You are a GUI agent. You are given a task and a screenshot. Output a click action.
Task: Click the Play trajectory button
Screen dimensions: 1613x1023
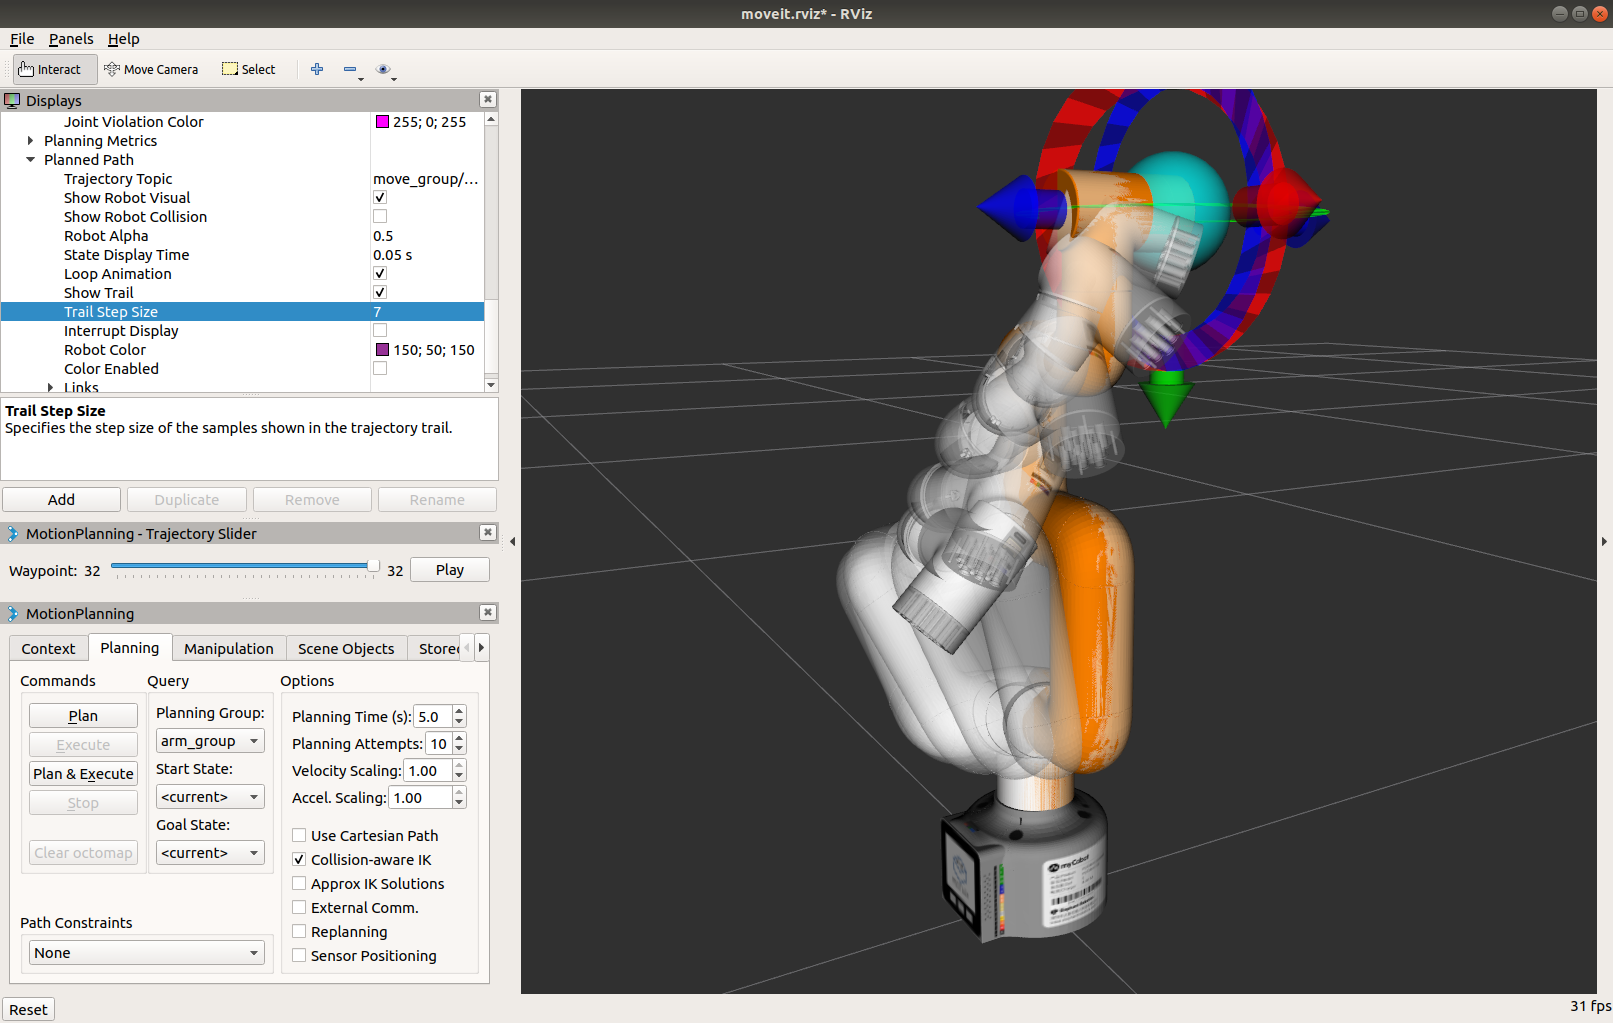(449, 570)
